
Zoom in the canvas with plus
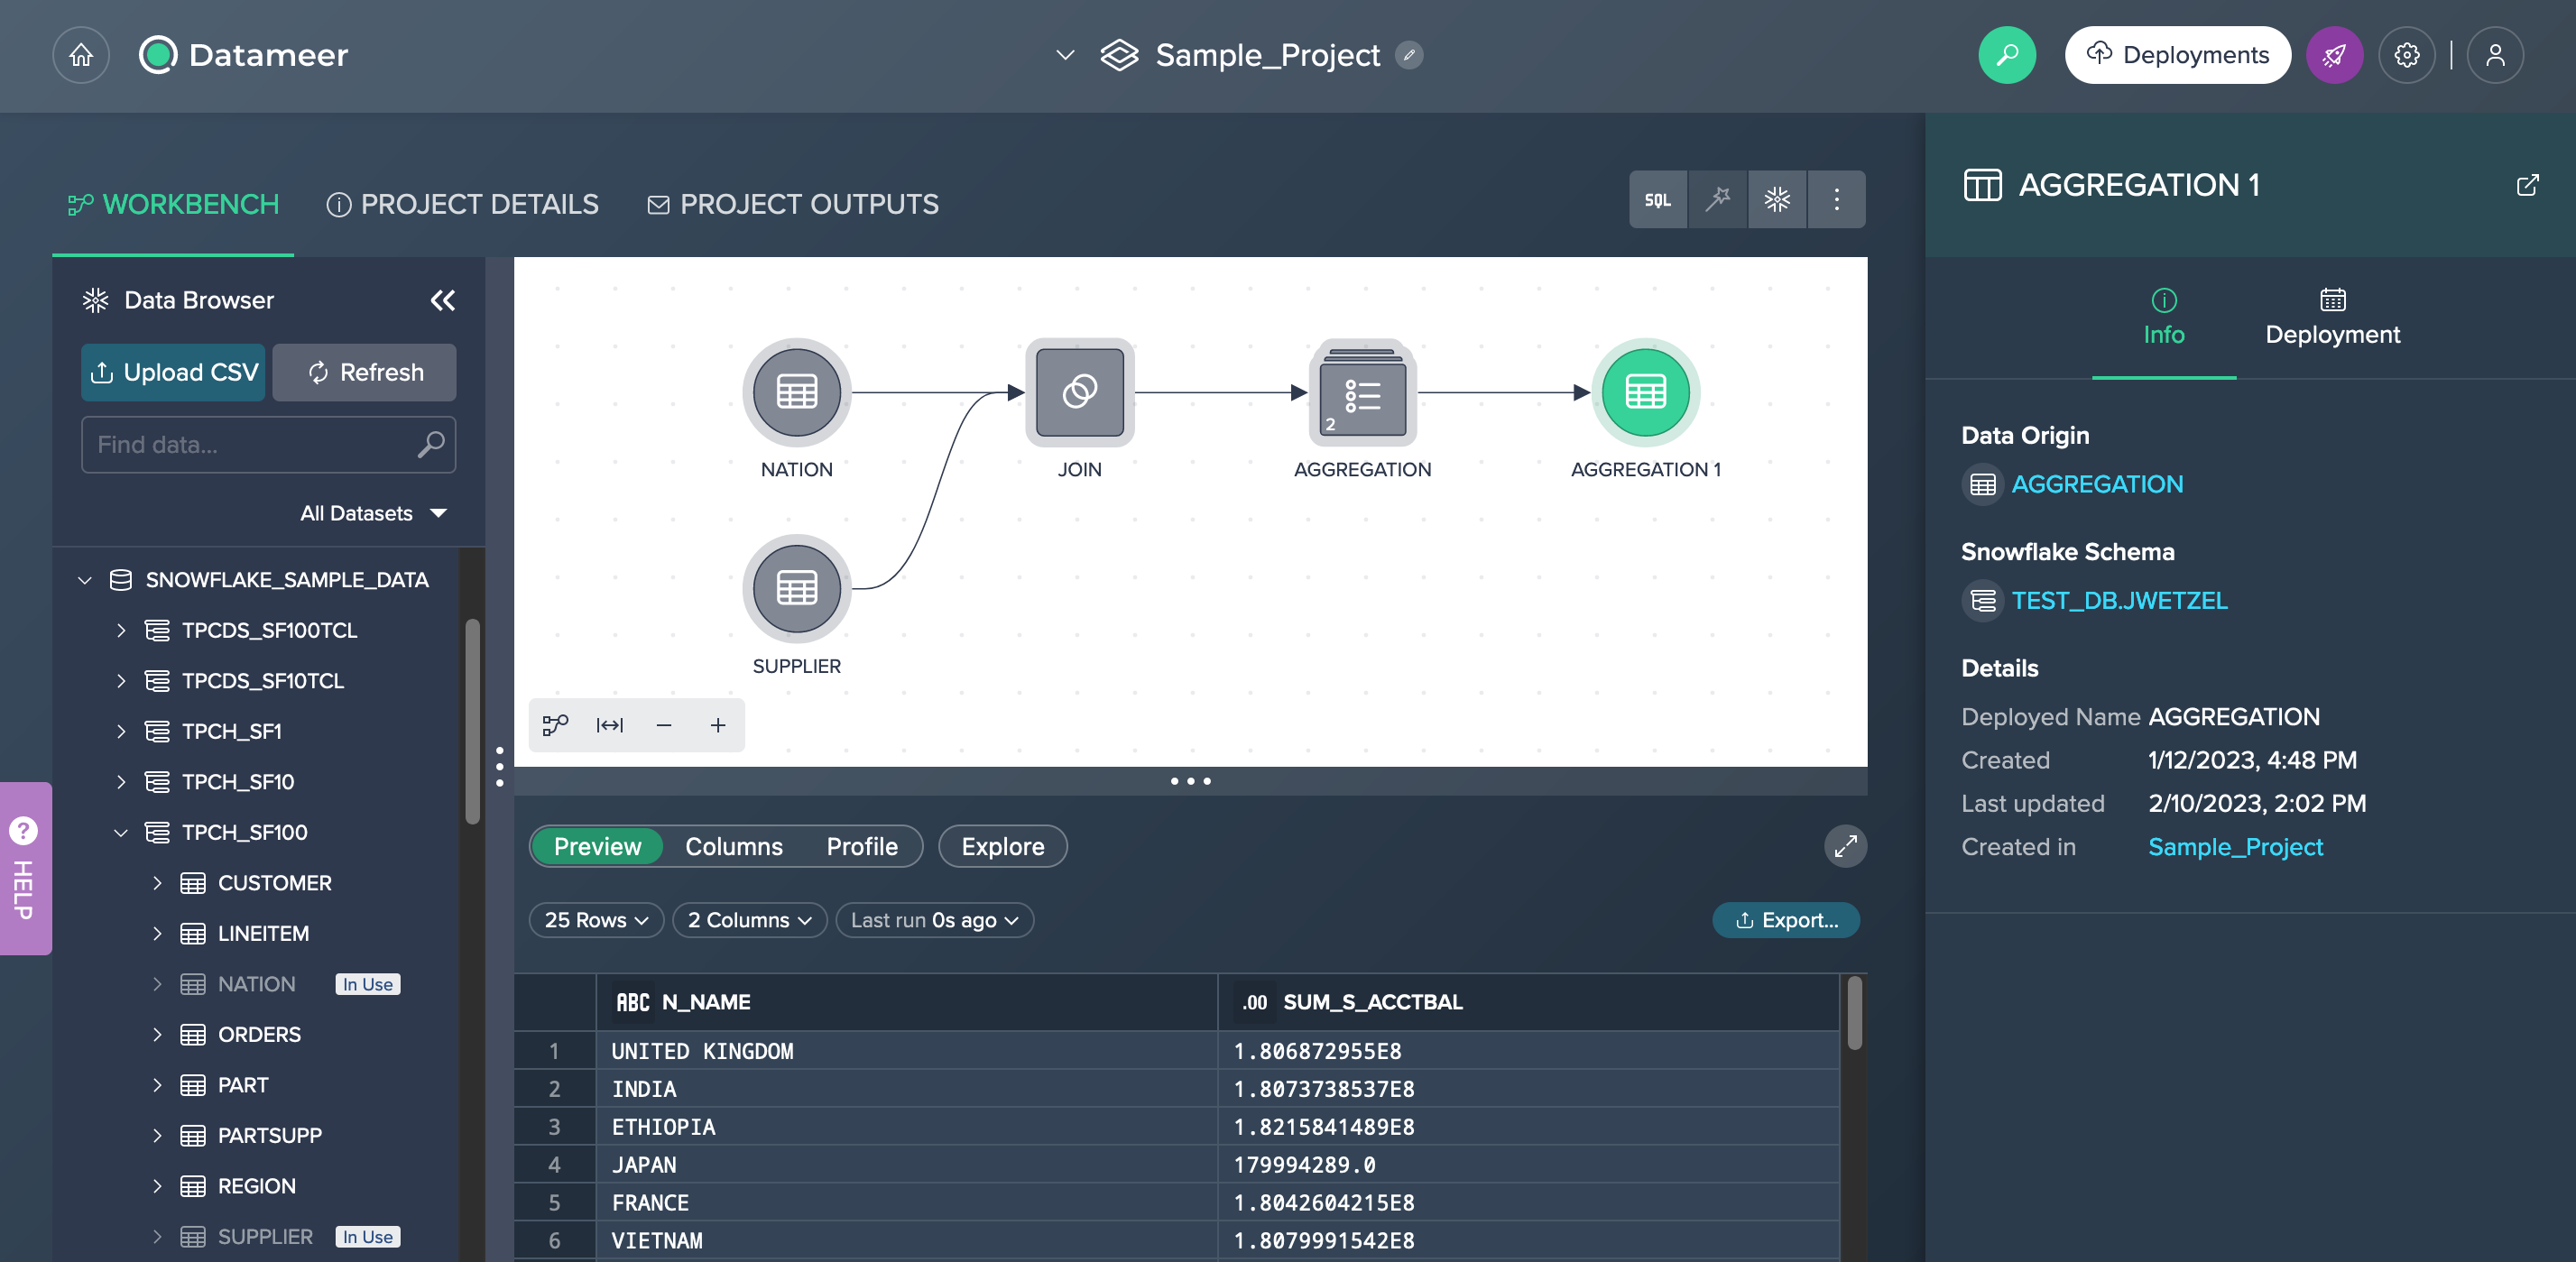pyautogui.click(x=718, y=725)
